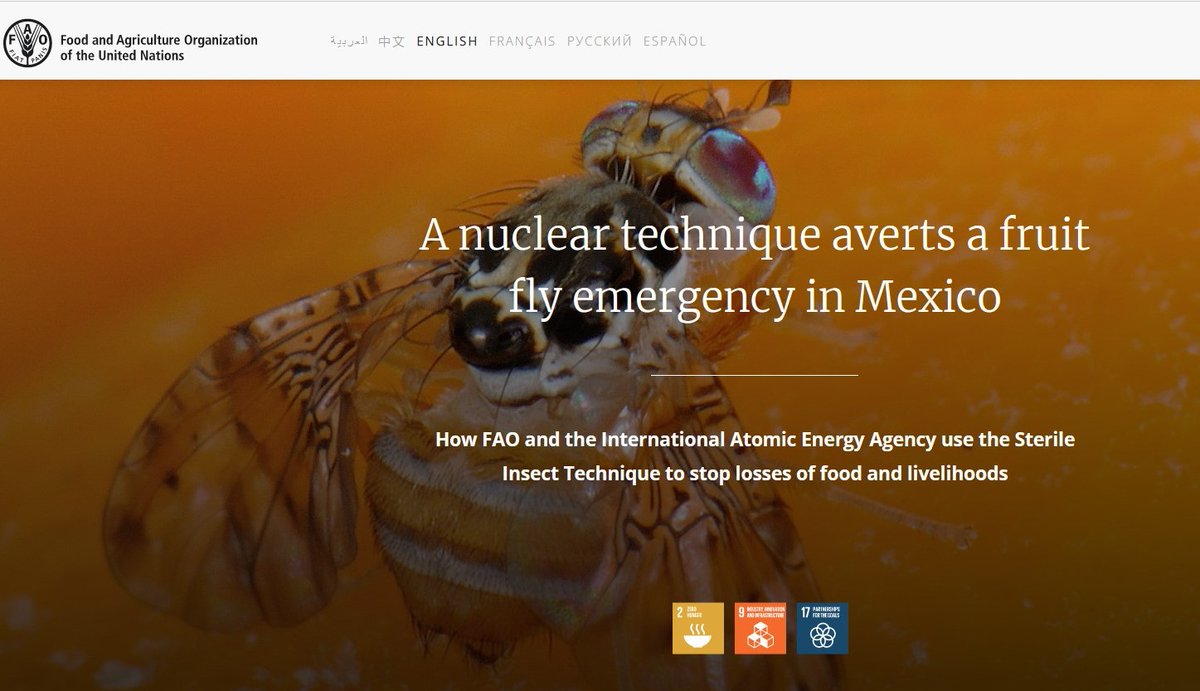
Task: Select subtitle about Sterile Insect Technique
Action: 755,456
